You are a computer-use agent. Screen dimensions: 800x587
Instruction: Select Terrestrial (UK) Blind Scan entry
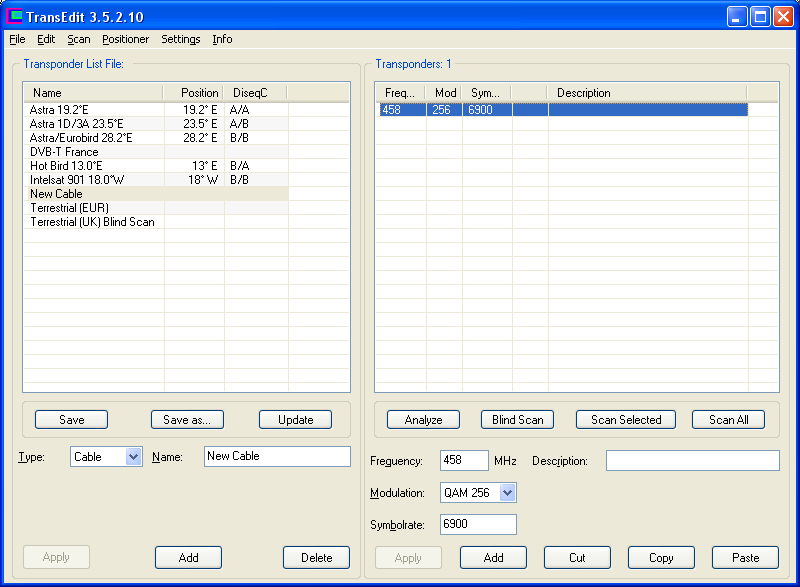[92, 221]
